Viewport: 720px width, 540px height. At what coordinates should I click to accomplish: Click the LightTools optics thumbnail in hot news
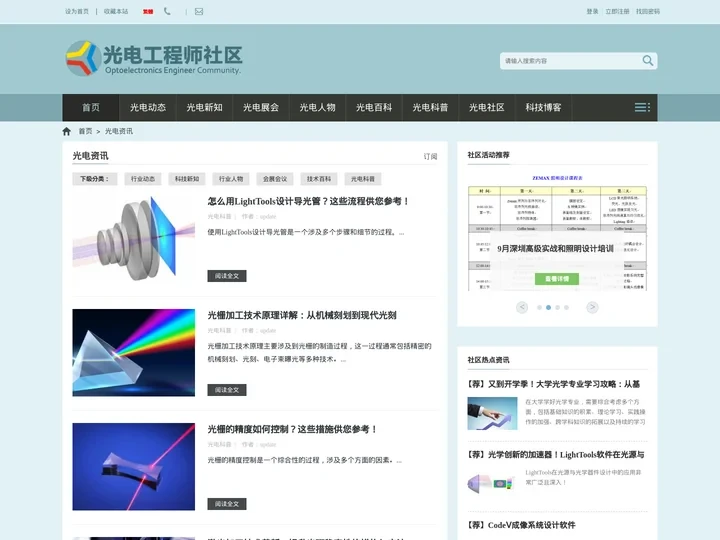point(492,484)
